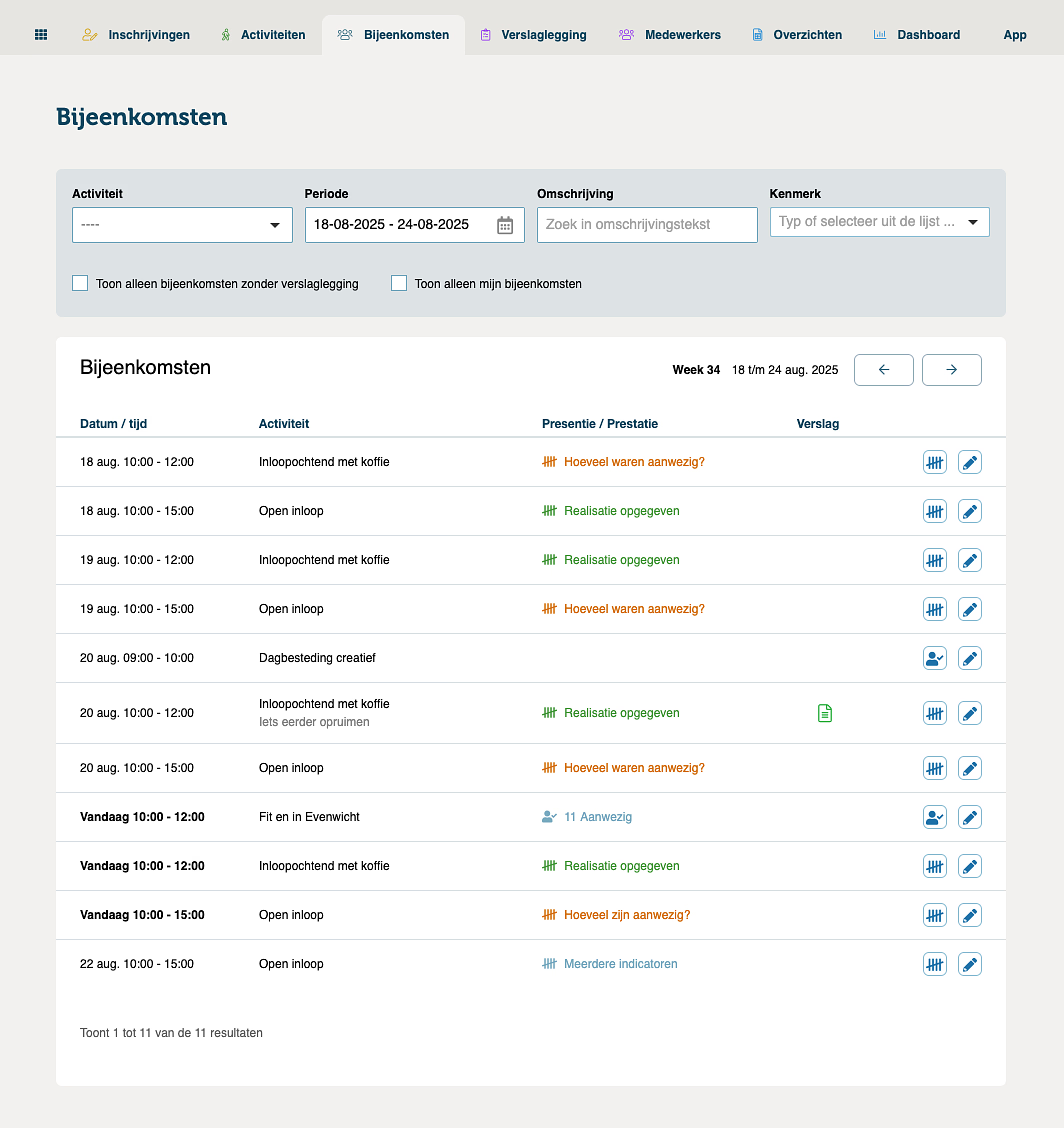Select the Bijeenkomsten tab
This screenshot has height=1128, width=1064.
coord(393,35)
